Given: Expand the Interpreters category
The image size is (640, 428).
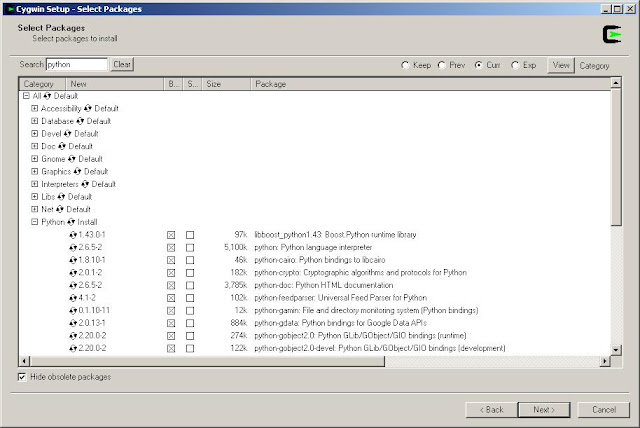Looking at the screenshot, I should pos(35,184).
